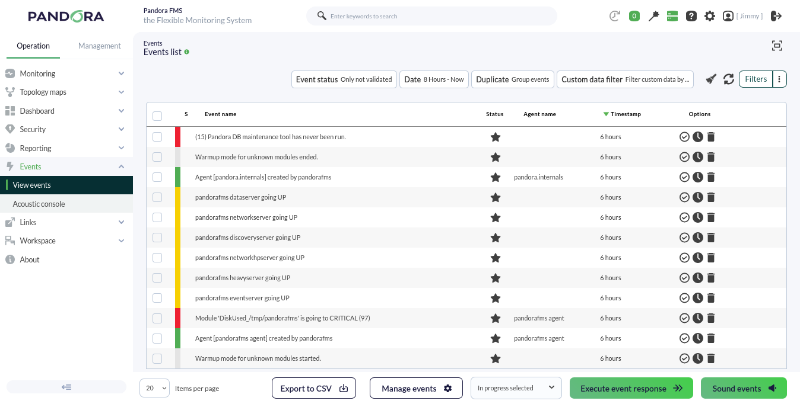800x404 pixels.
Task: Open the three-dot menu next to Filters
Action: pyautogui.click(x=780, y=79)
